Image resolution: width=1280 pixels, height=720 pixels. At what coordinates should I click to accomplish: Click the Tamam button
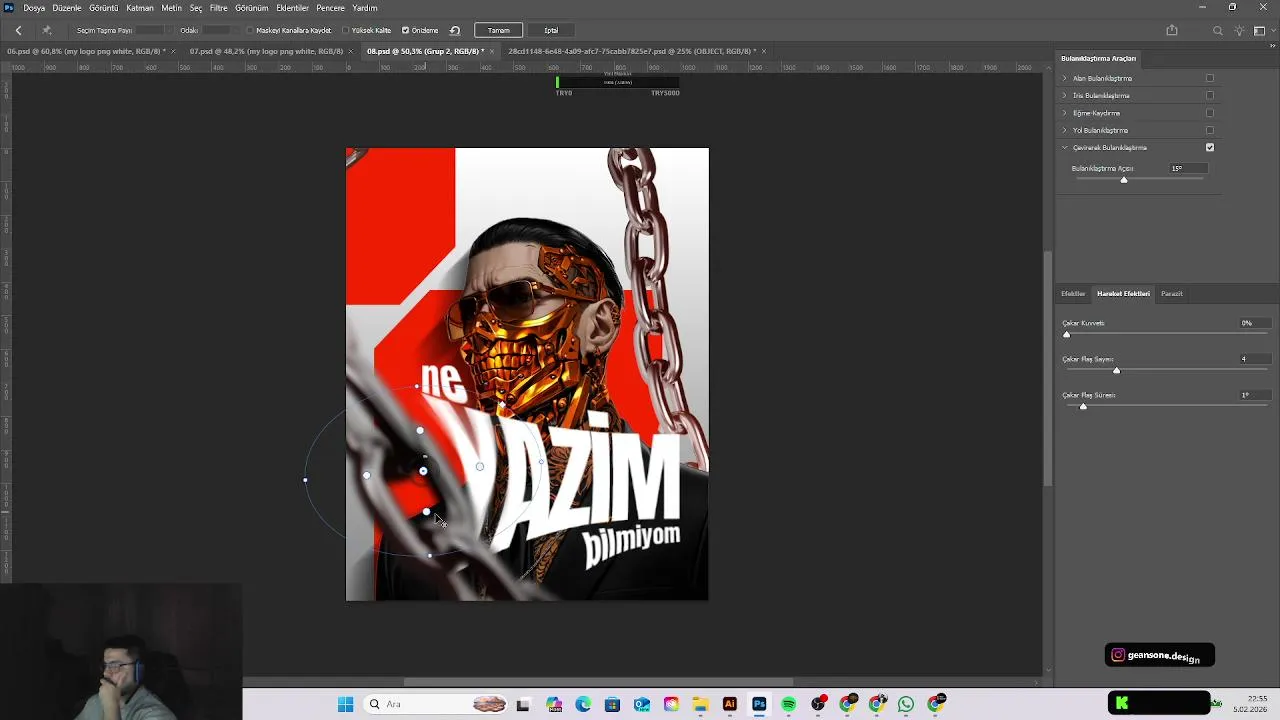click(498, 30)
